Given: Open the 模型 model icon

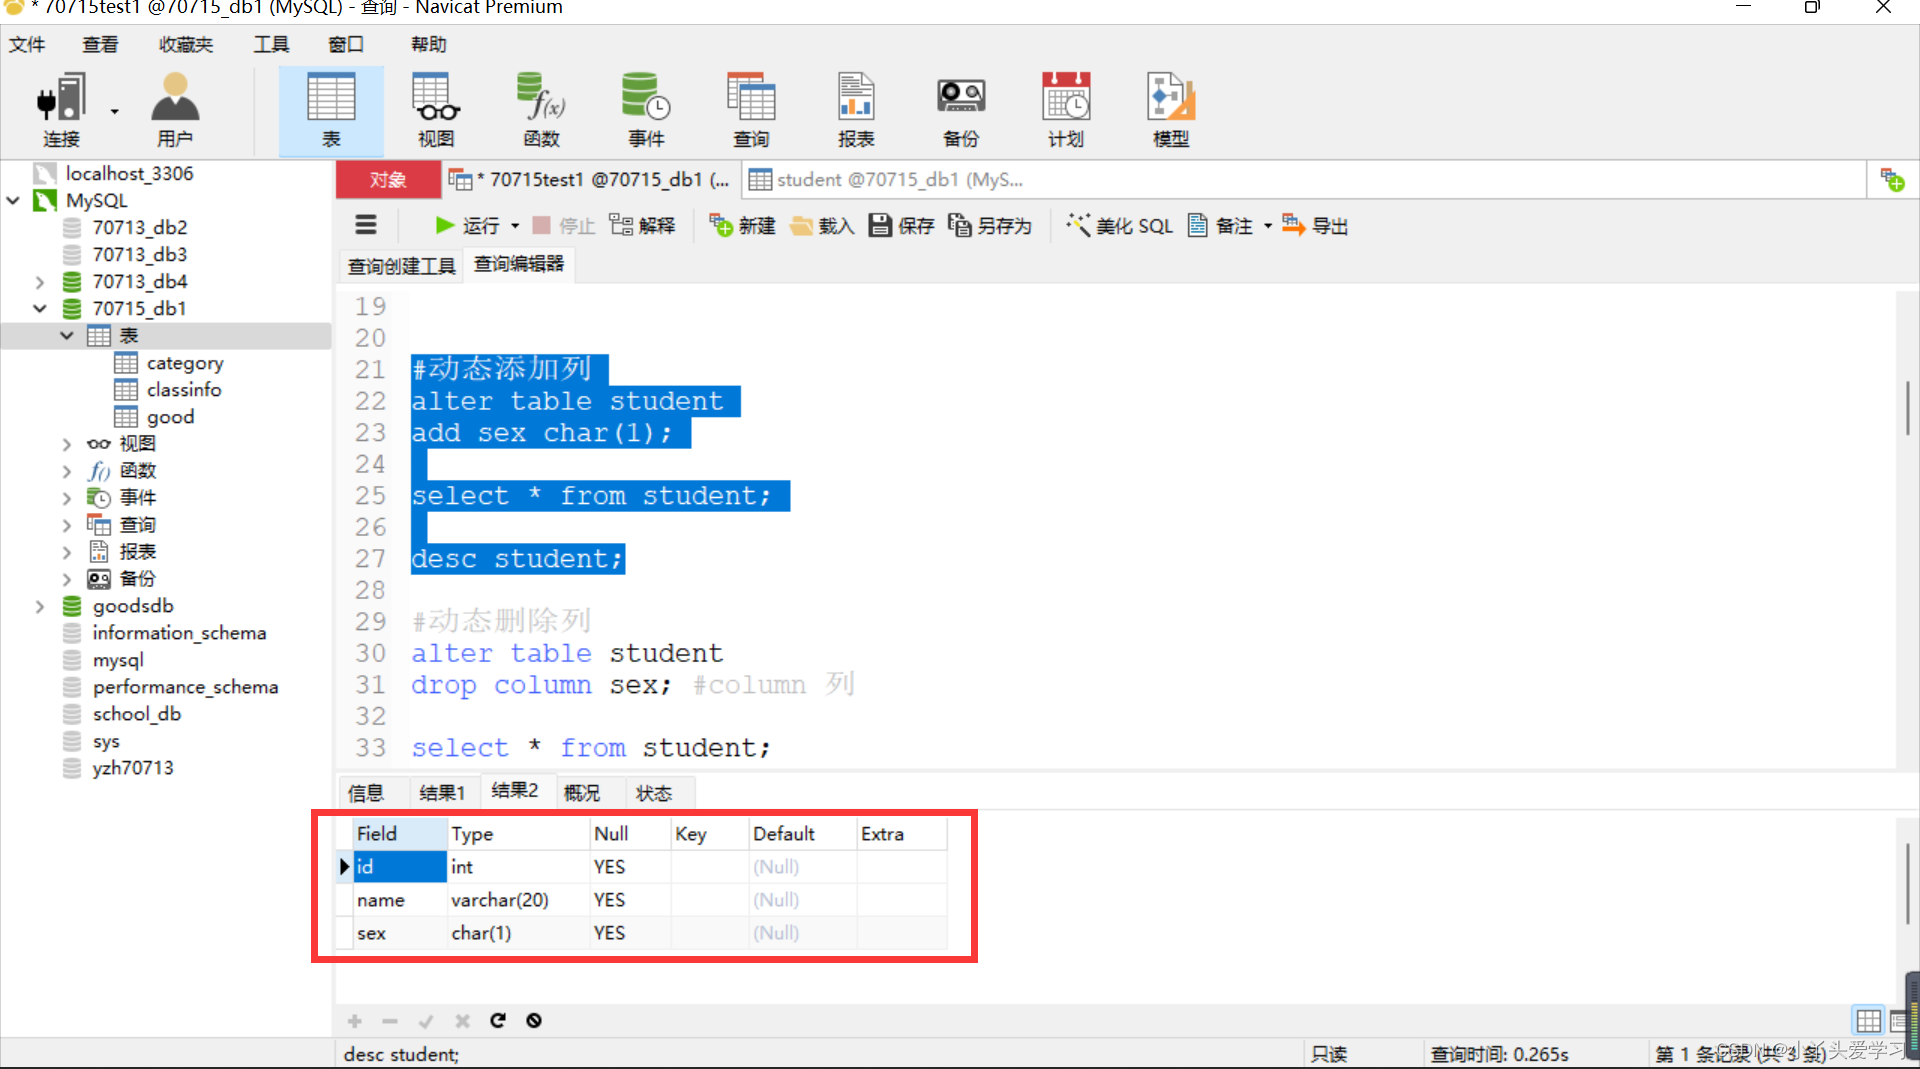Looking at the screenshot, I should coord(1171,110).
